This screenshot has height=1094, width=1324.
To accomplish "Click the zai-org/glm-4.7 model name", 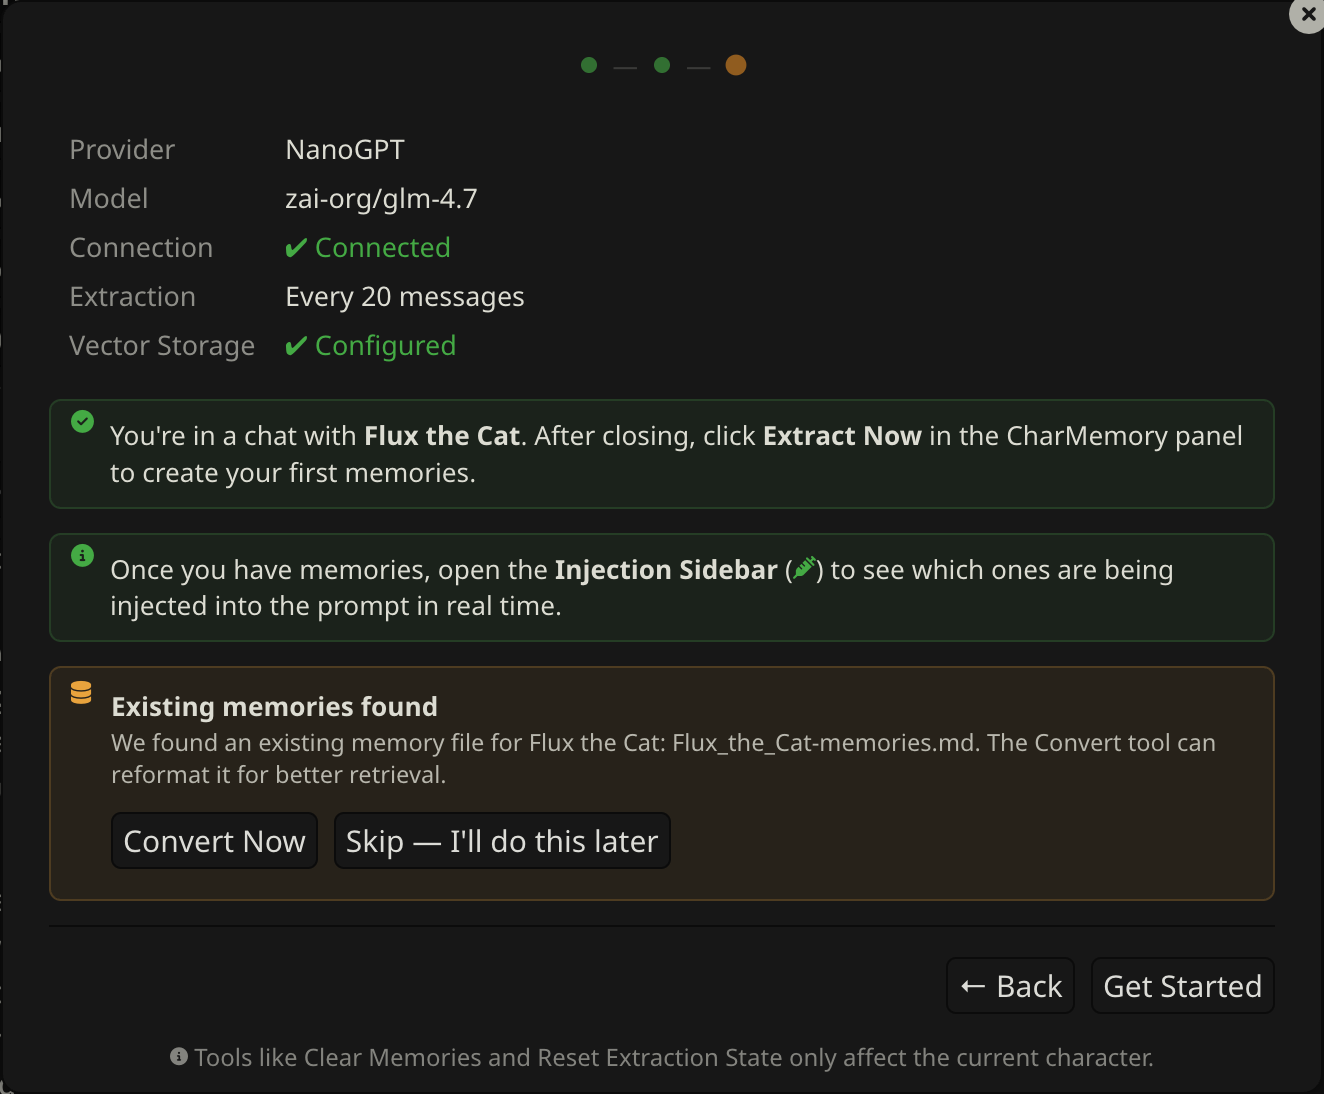I will tap(381, 199).
